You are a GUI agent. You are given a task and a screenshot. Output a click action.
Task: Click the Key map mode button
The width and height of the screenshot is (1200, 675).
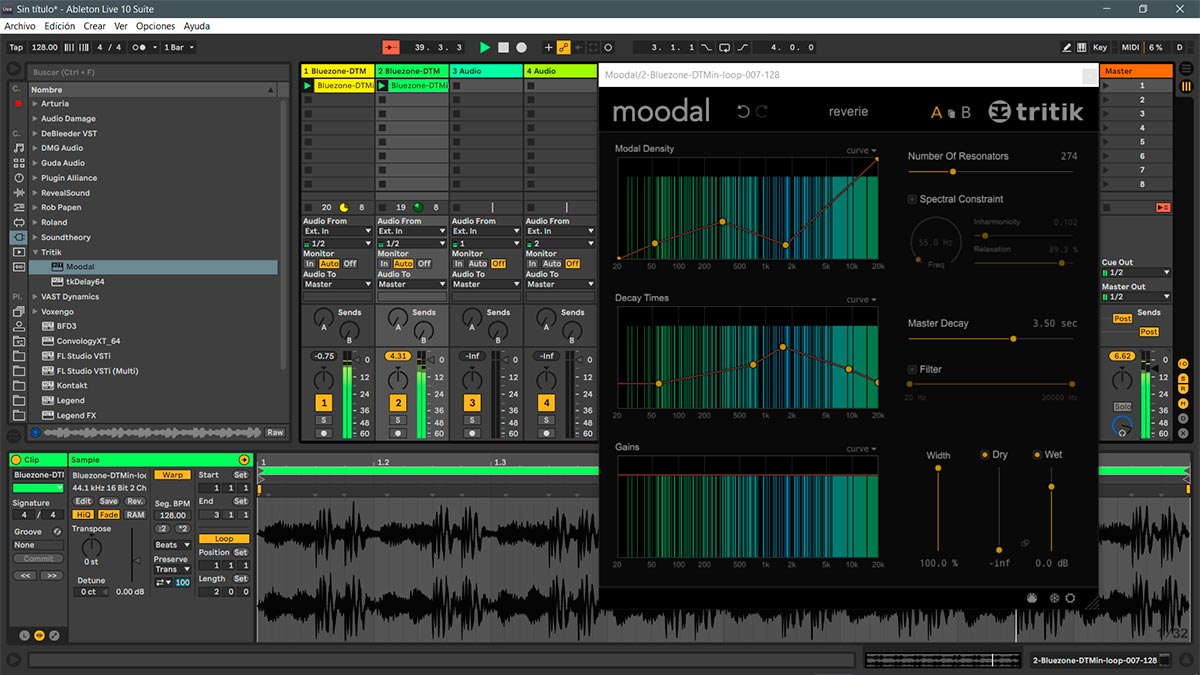1100,47
